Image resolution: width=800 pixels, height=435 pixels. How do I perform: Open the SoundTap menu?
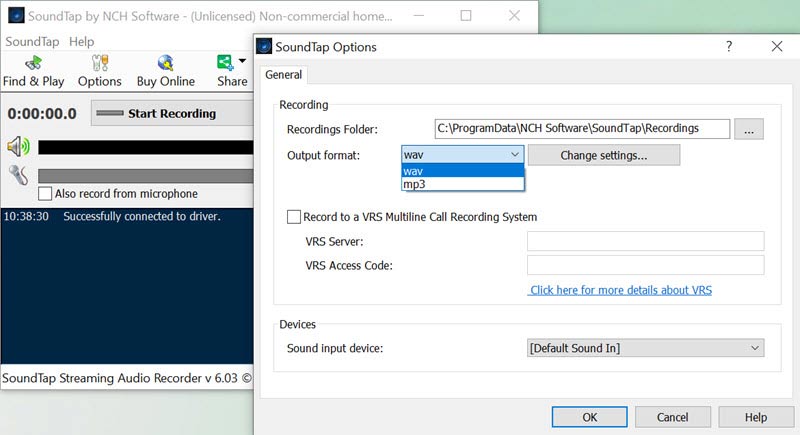(x=32, y=41)
